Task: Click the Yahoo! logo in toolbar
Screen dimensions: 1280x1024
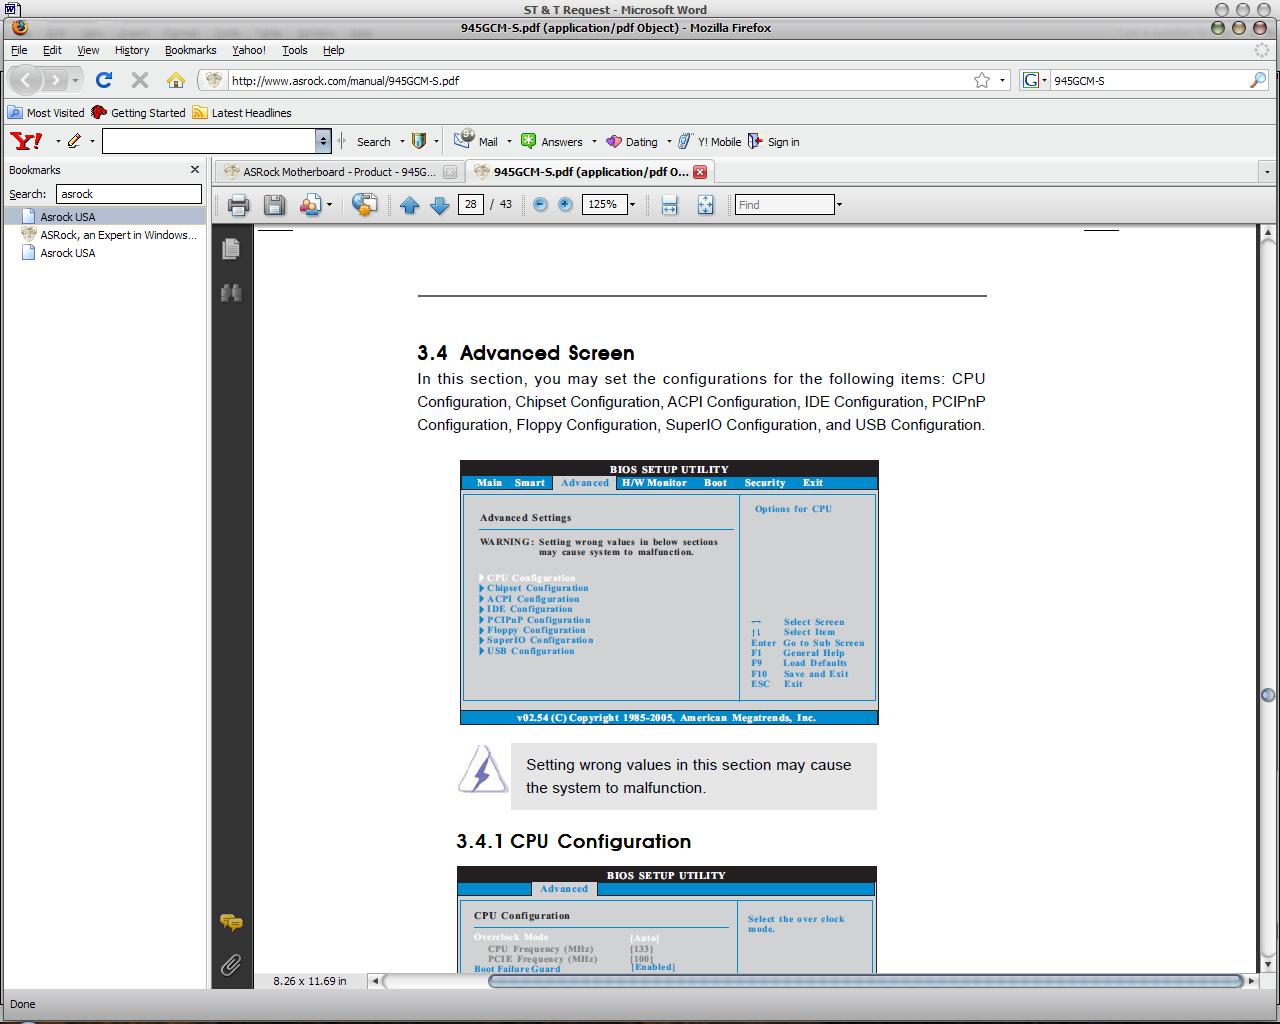Action: [26, 141]
